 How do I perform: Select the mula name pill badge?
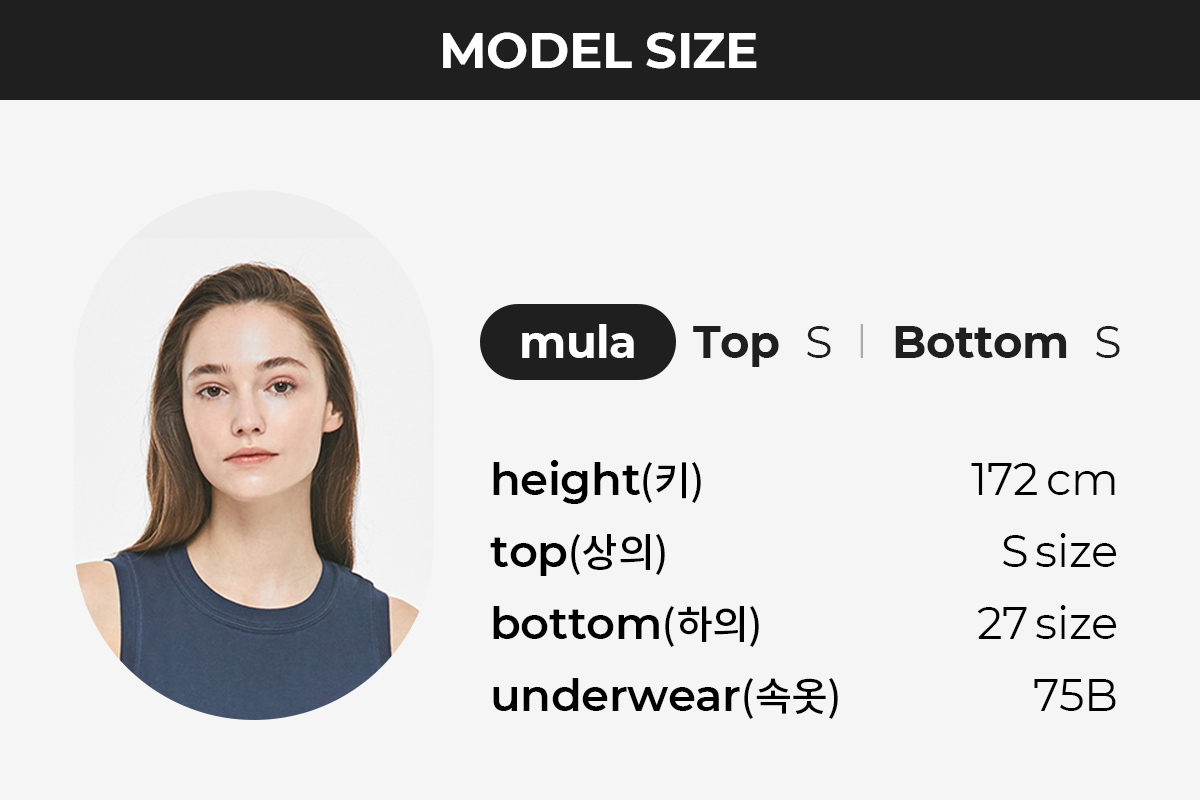pyautogui.click(x=578, y=342)
